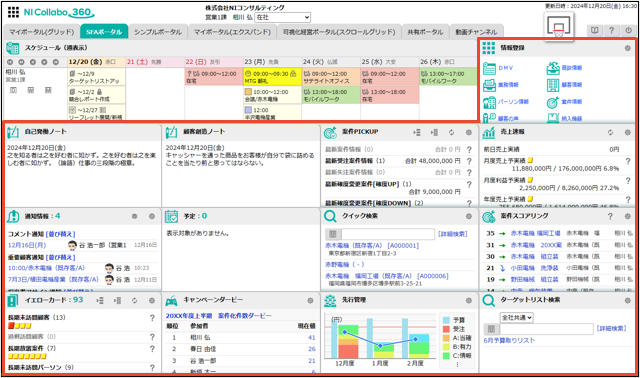Click refresh icon in 売上速報 header
Screen dimensions: 640x378
(610, 132)
